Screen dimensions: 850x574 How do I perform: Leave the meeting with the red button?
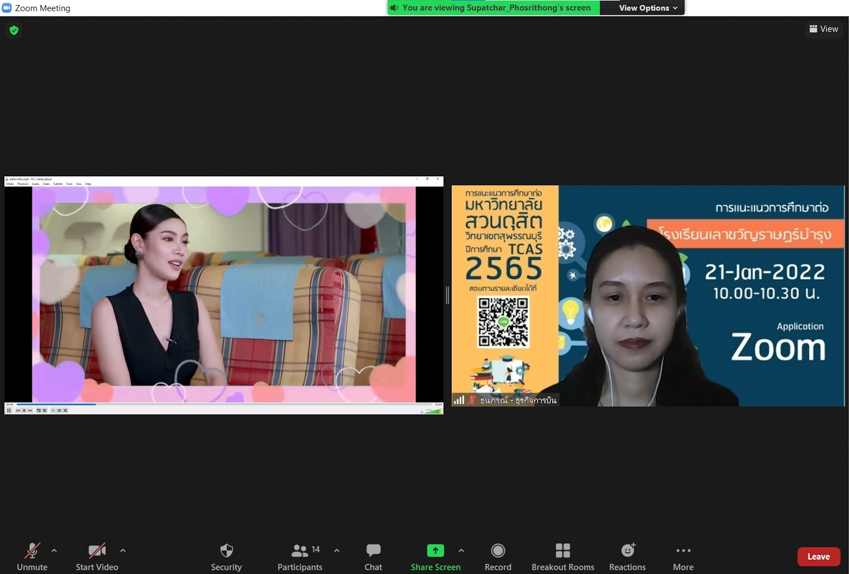pyautogui.click(x=819, y=557)
